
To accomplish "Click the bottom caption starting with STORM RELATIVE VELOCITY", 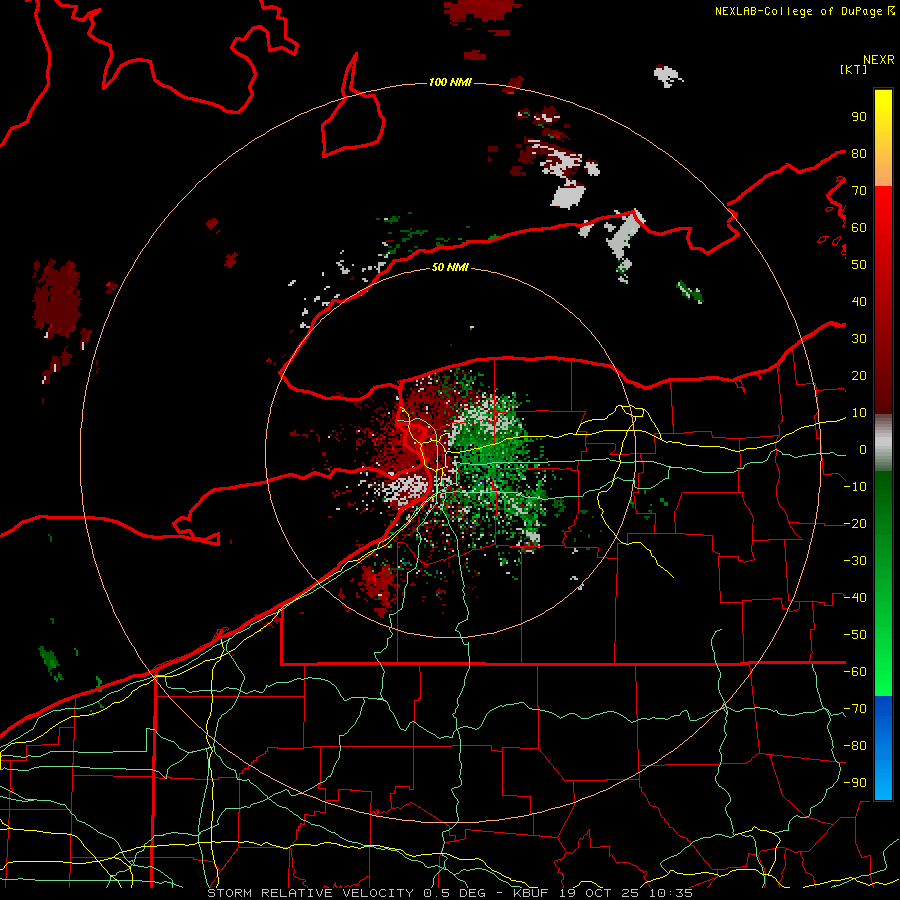I will [x=450, y=893].
